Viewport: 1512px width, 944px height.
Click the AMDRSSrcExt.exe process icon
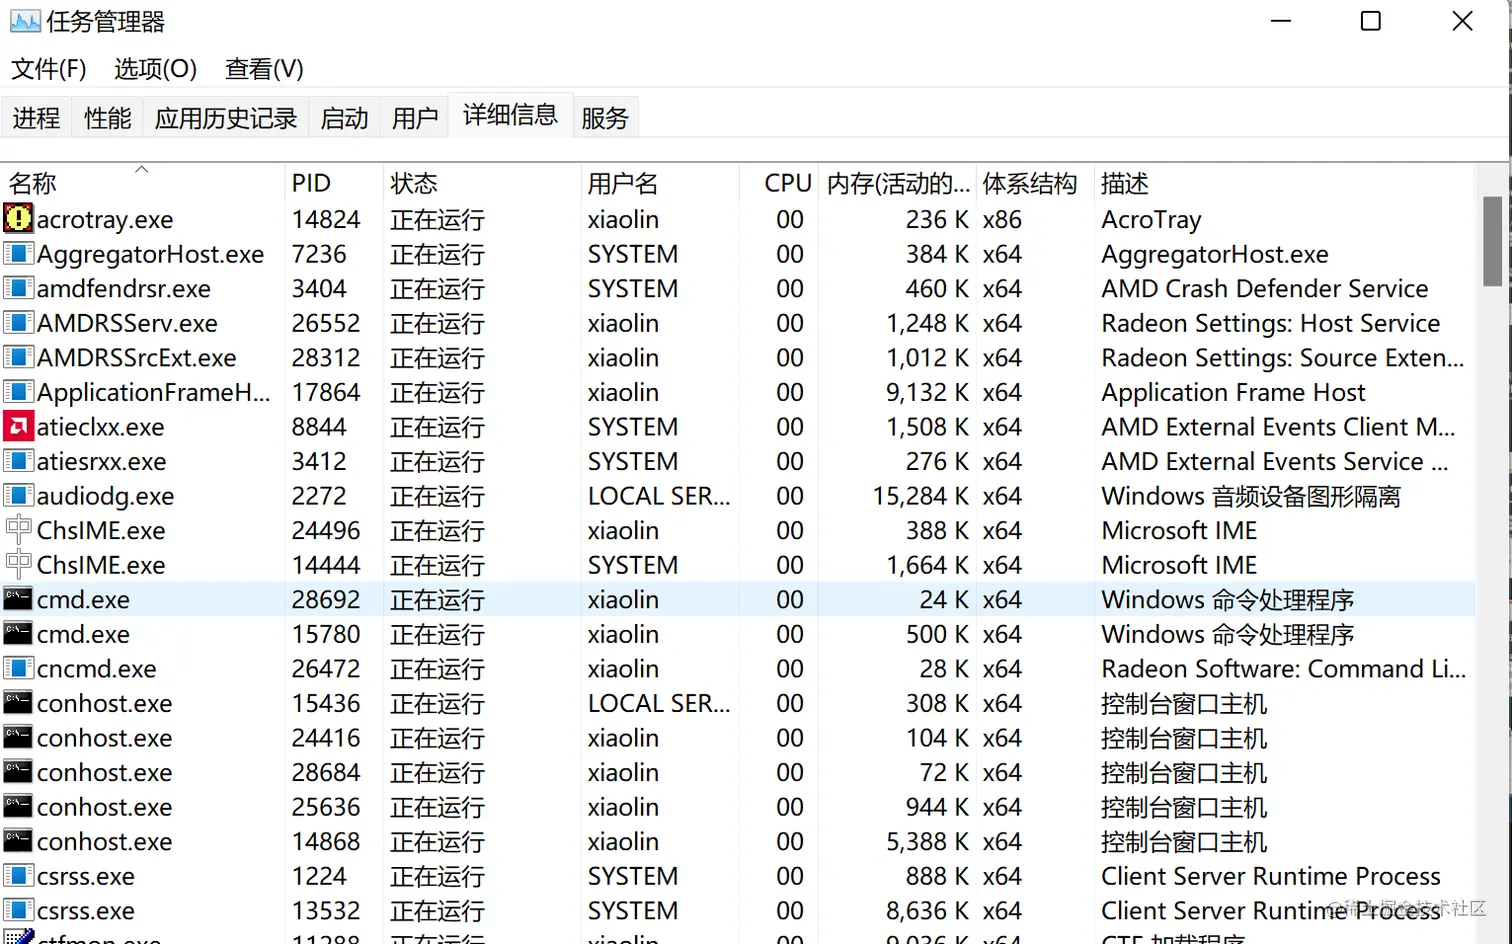point(18,357)
